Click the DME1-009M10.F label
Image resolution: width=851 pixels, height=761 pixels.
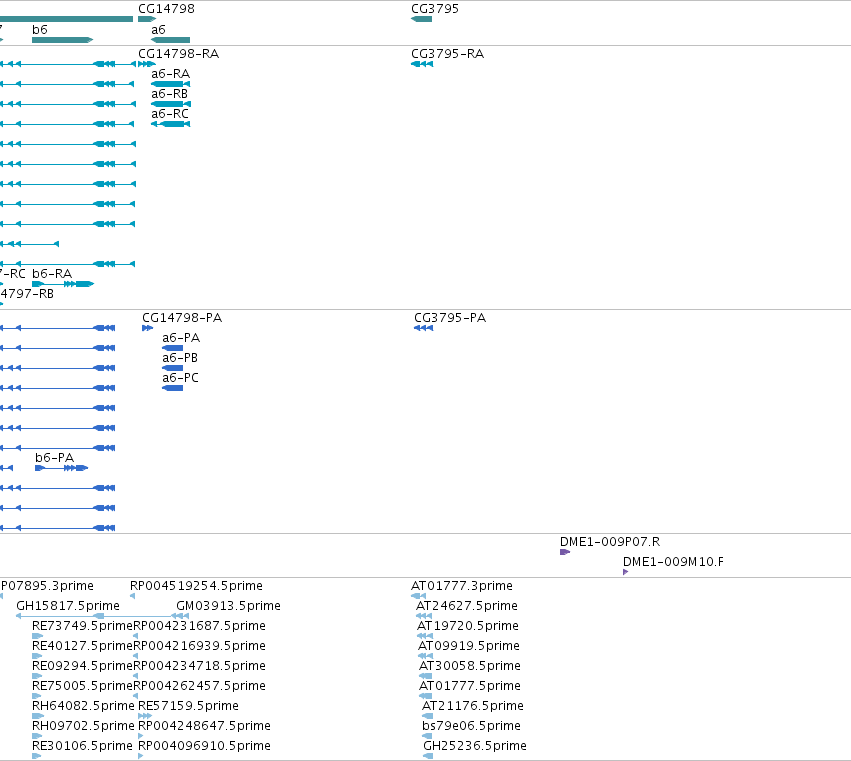[673, 562]
